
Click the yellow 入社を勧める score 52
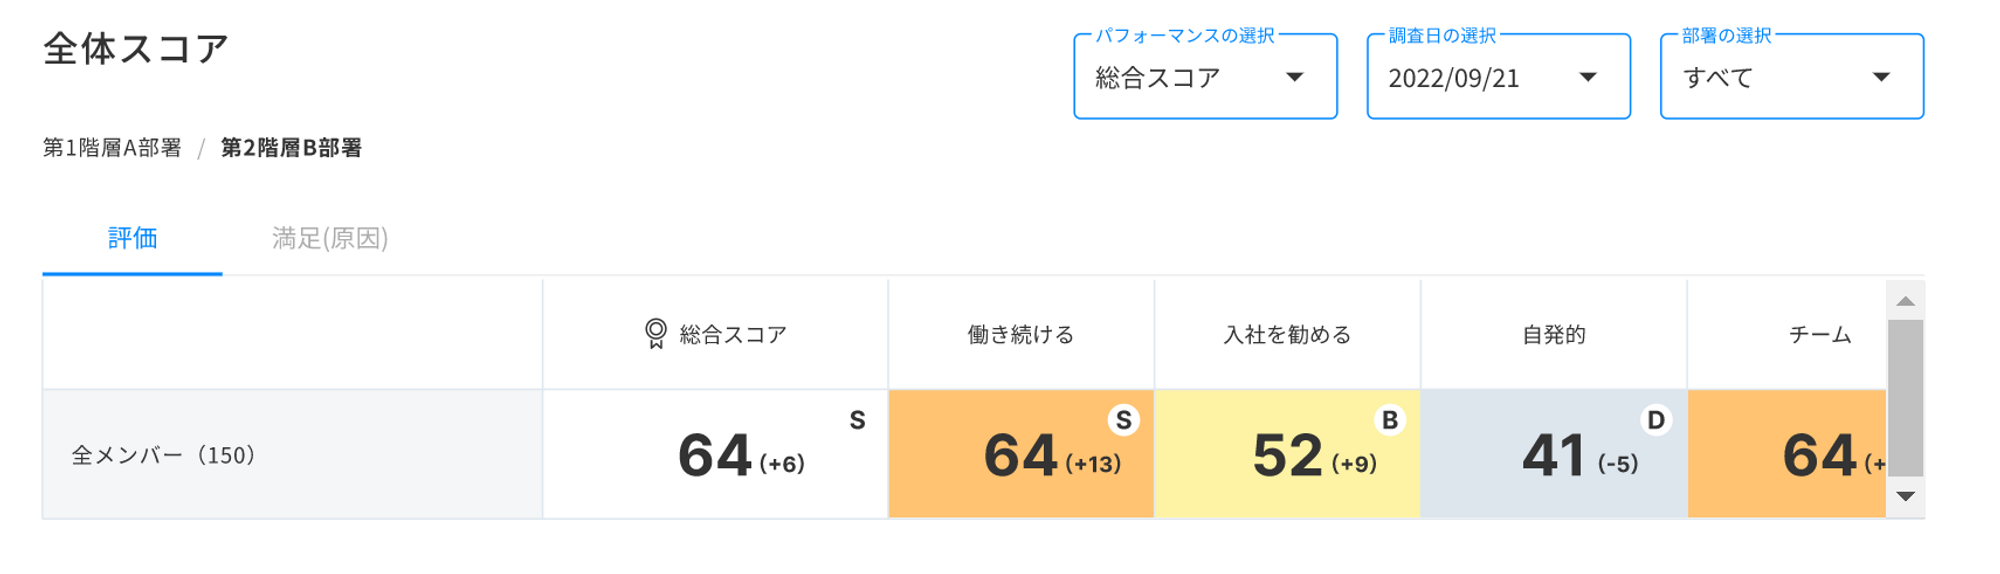(x=1287, y=454)
